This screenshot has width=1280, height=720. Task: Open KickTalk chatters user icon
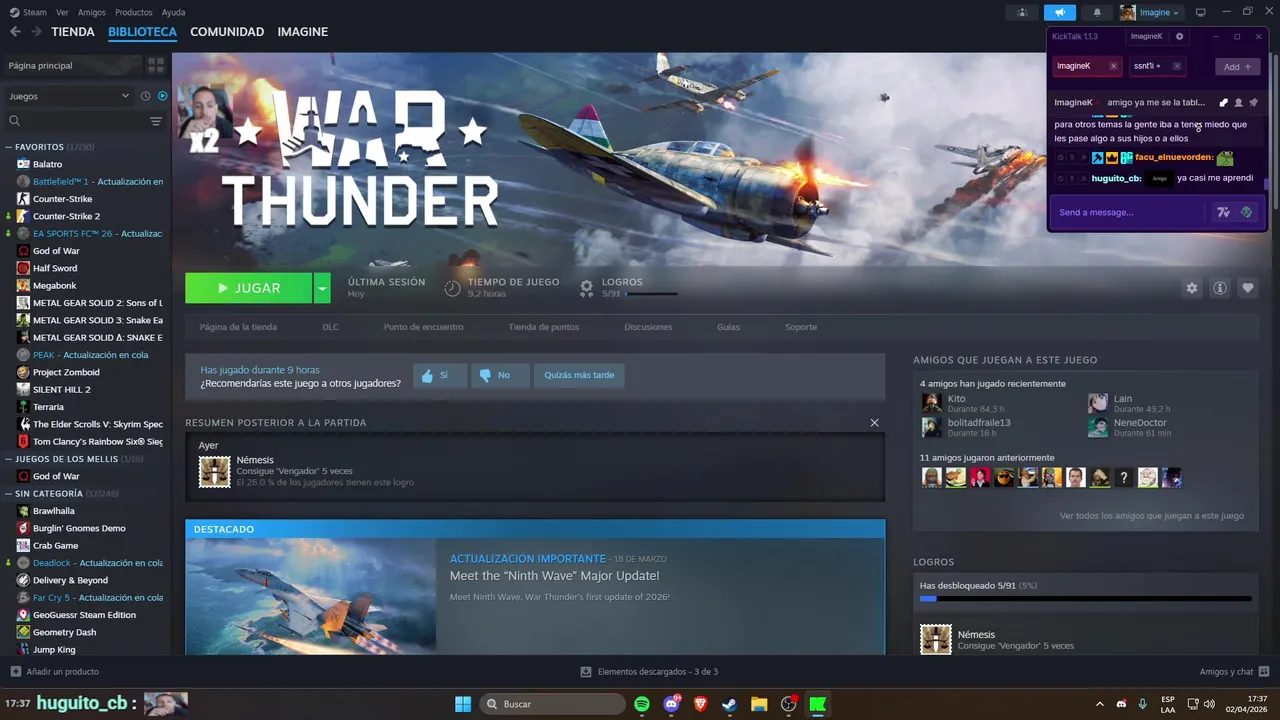tap(1238, 102)
